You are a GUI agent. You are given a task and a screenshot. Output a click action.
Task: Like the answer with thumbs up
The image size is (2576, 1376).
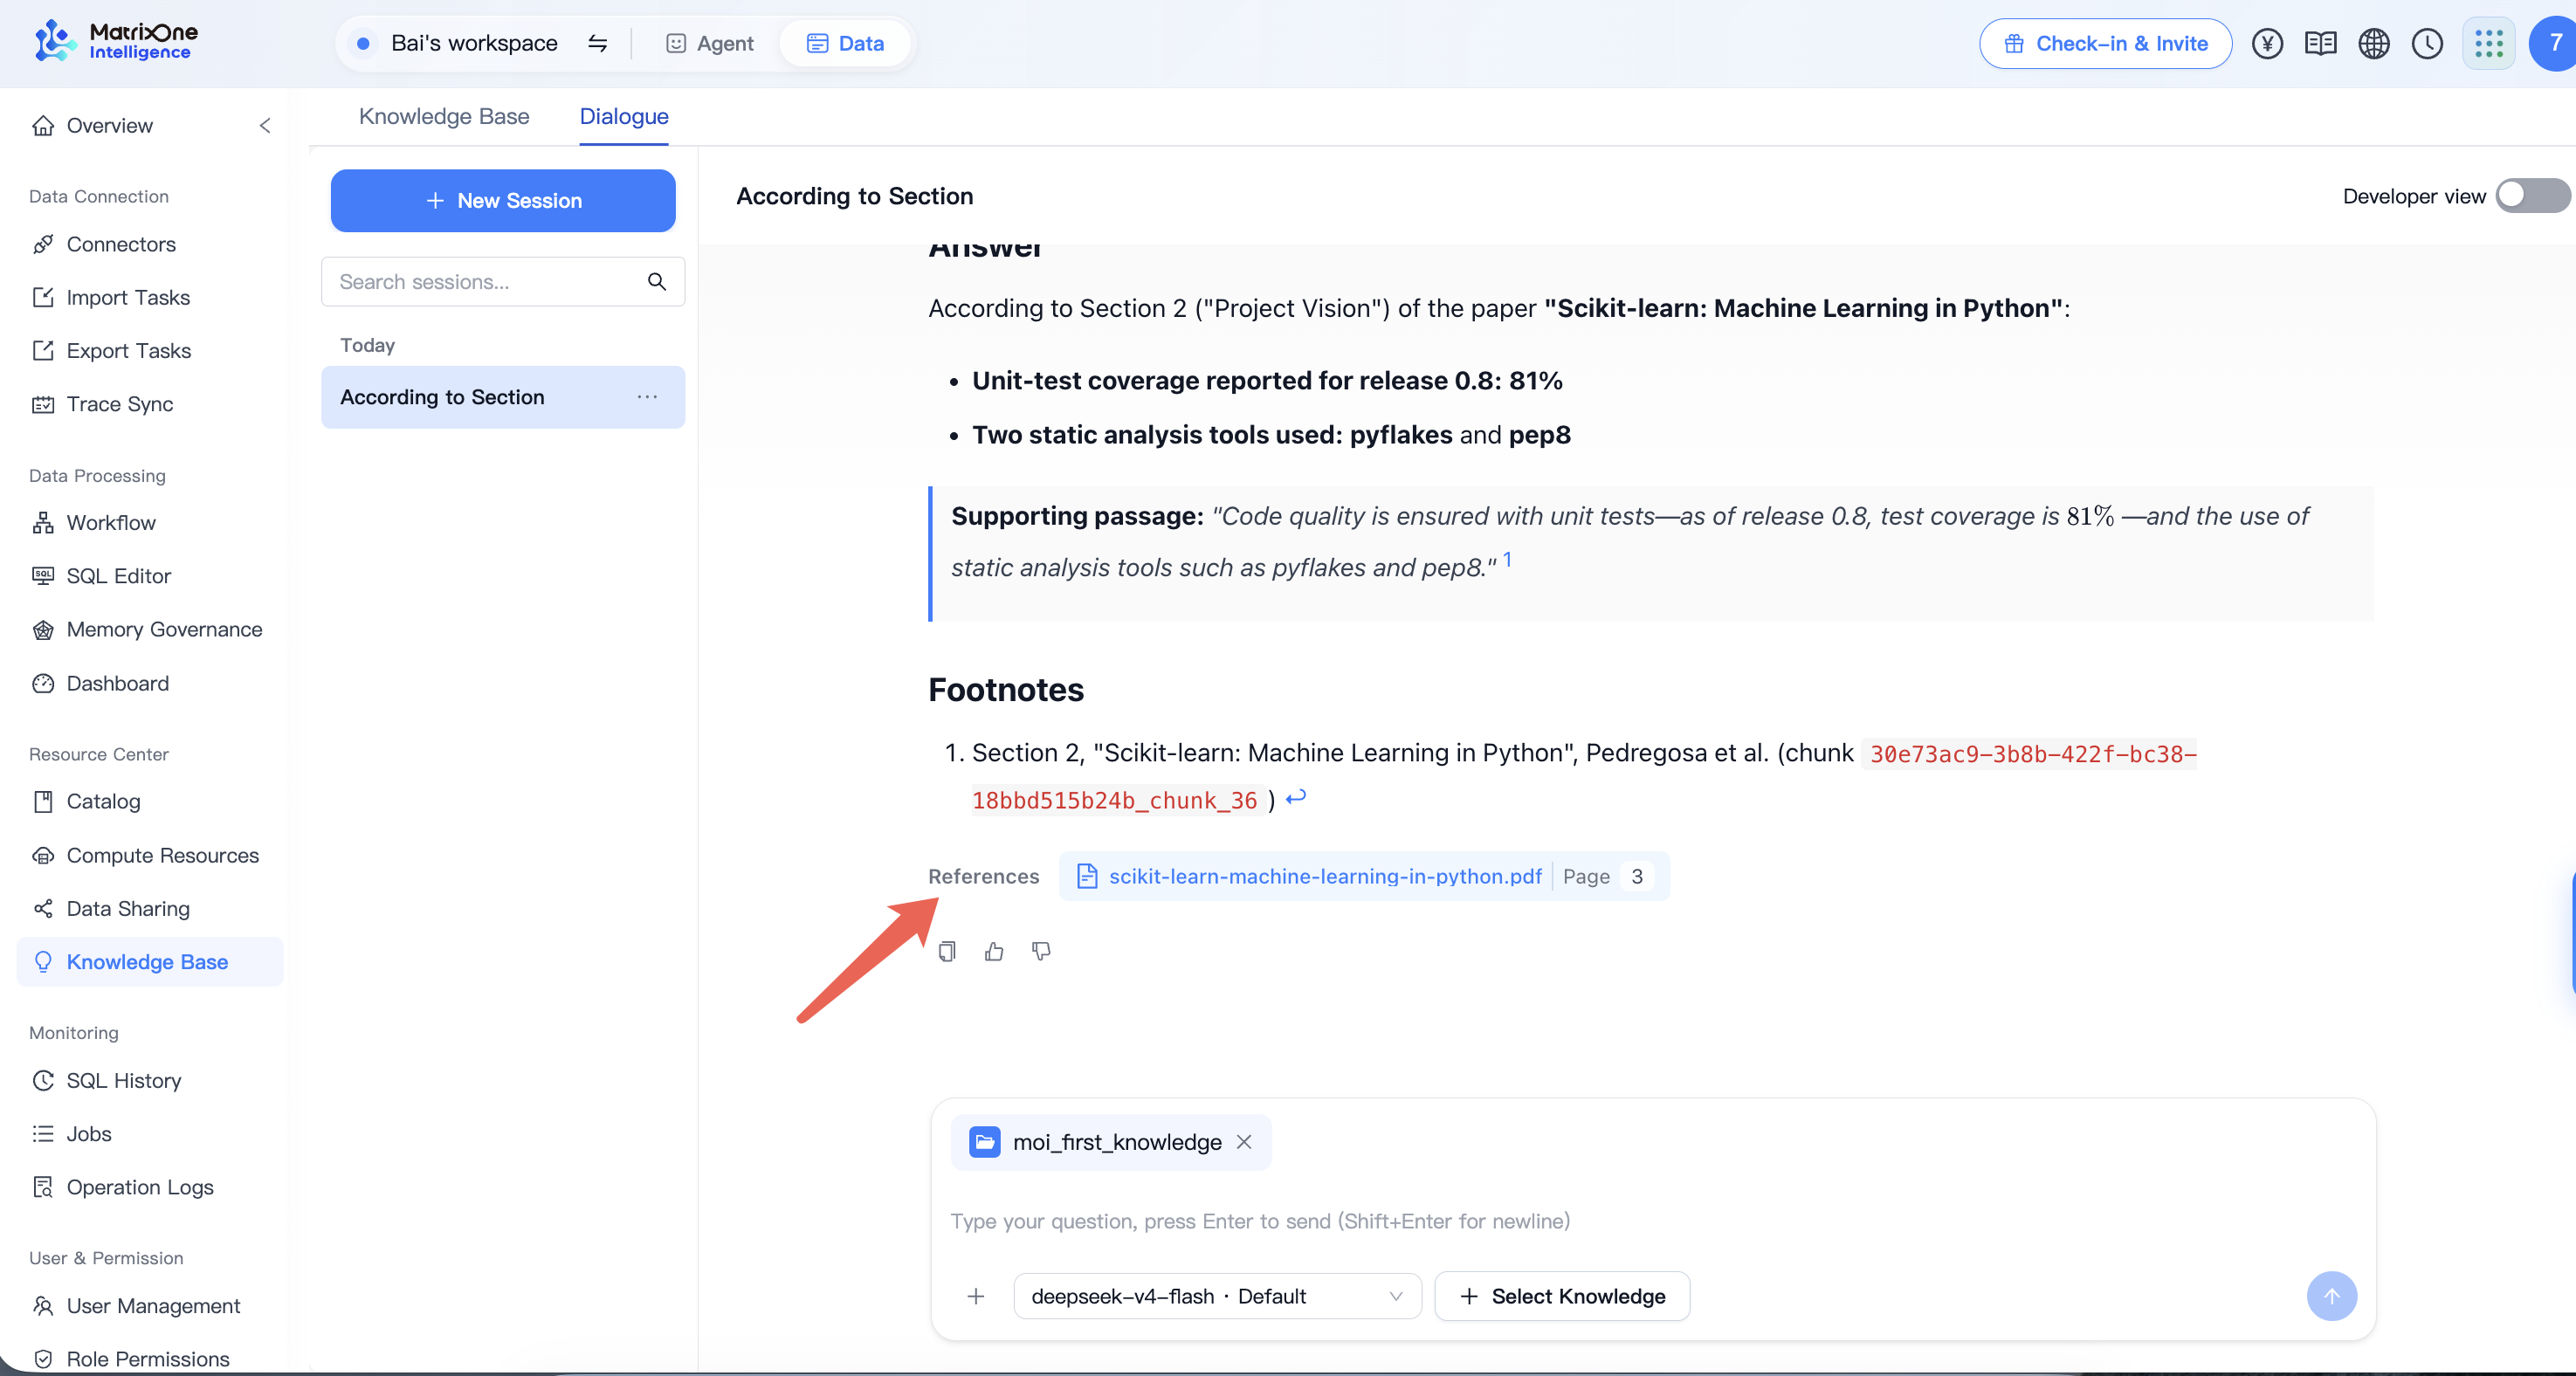(994, 951)
